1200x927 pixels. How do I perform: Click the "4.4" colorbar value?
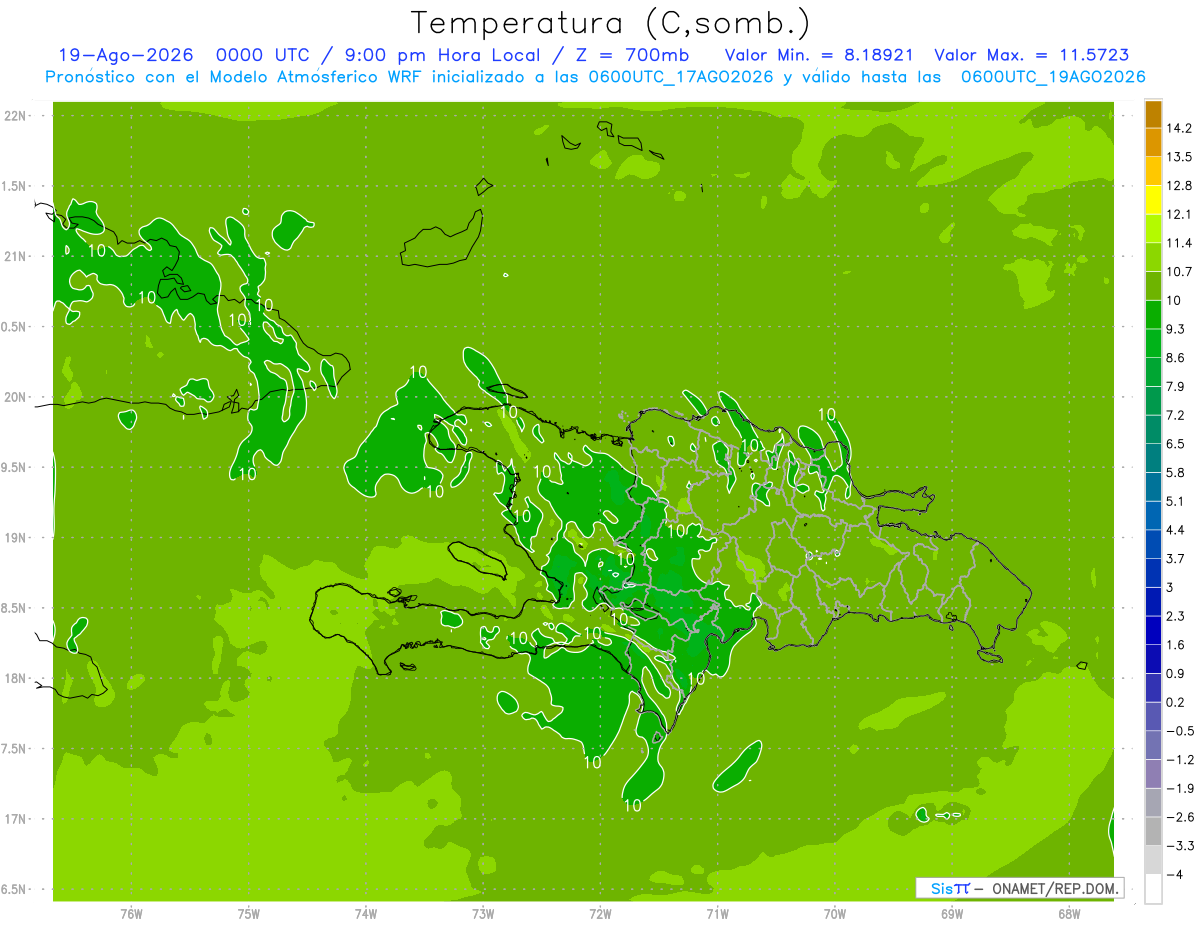click(1176, 529)
